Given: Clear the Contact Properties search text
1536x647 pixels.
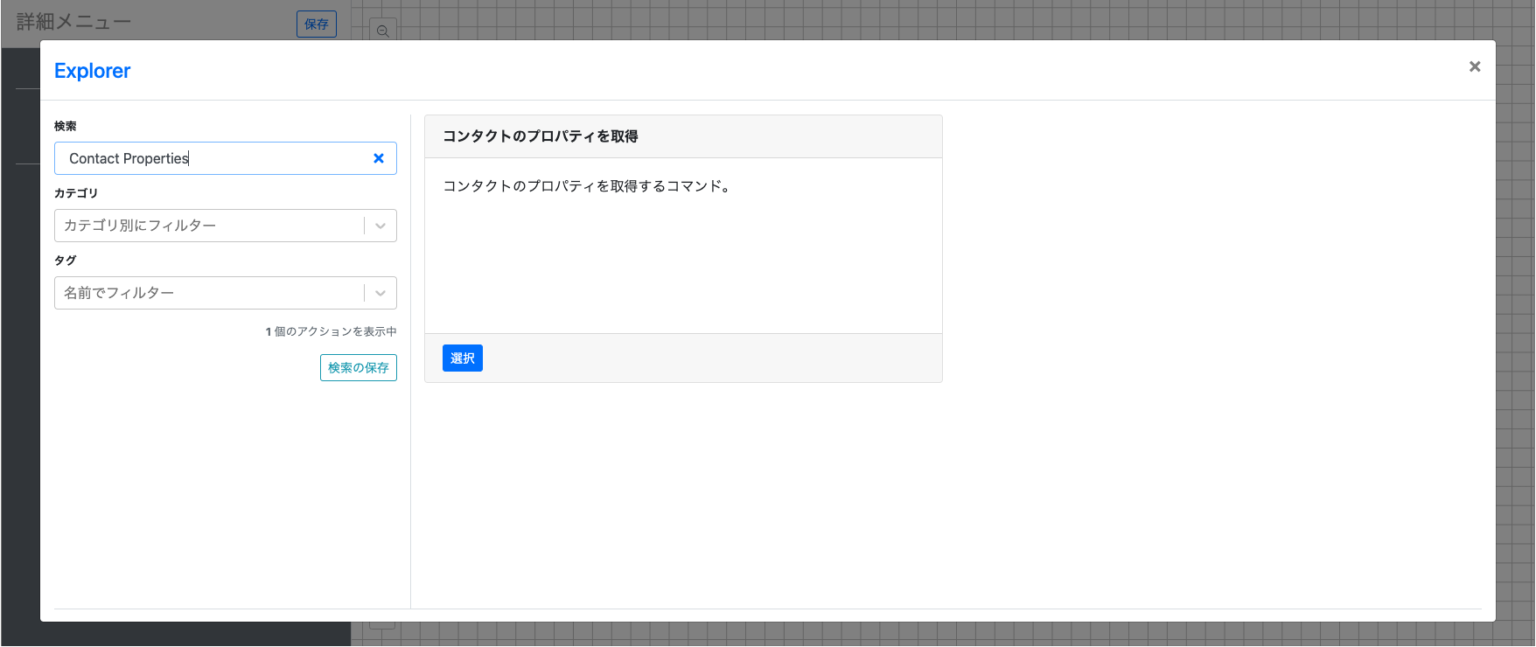Looking at the screenshot, I should click(x=378, y=158).
